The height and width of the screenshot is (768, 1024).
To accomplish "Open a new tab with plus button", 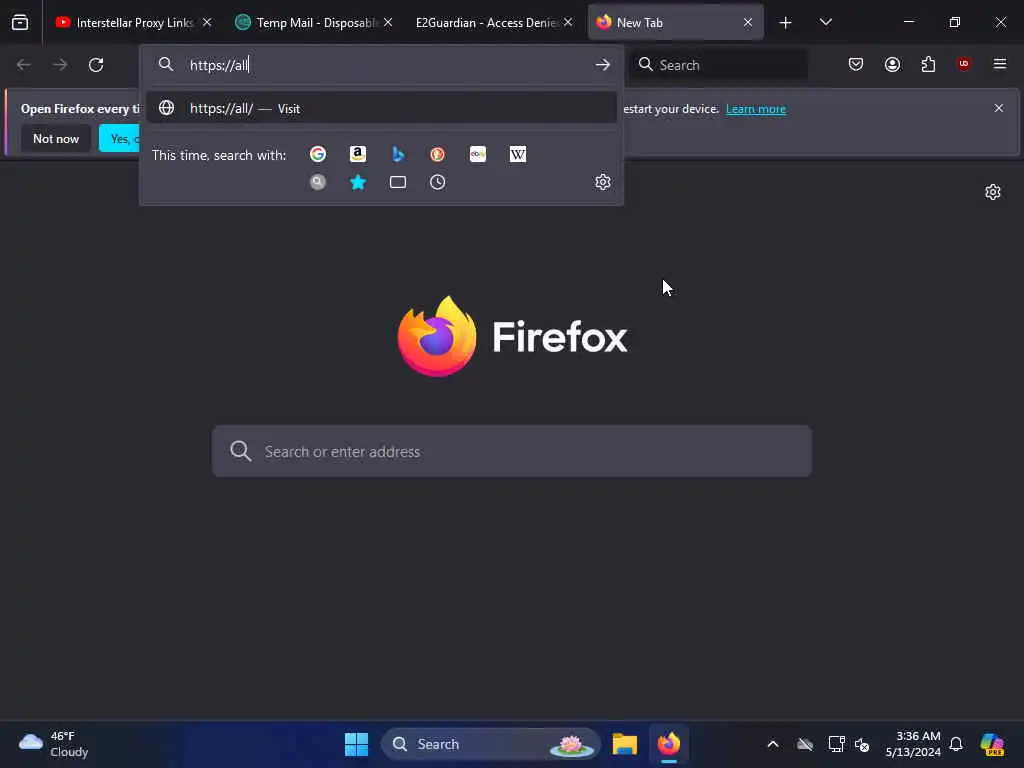I will 786,22.
